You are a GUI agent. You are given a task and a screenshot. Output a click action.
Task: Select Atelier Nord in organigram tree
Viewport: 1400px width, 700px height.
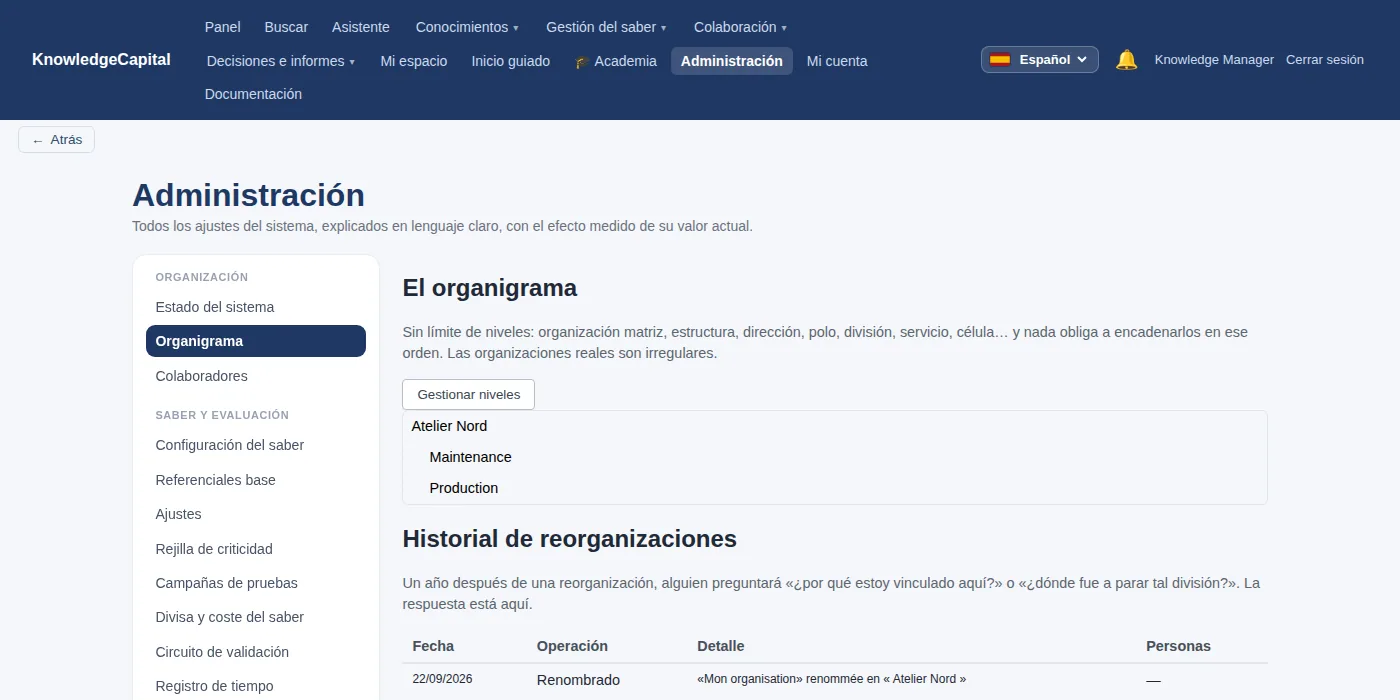tap(449, 426)
